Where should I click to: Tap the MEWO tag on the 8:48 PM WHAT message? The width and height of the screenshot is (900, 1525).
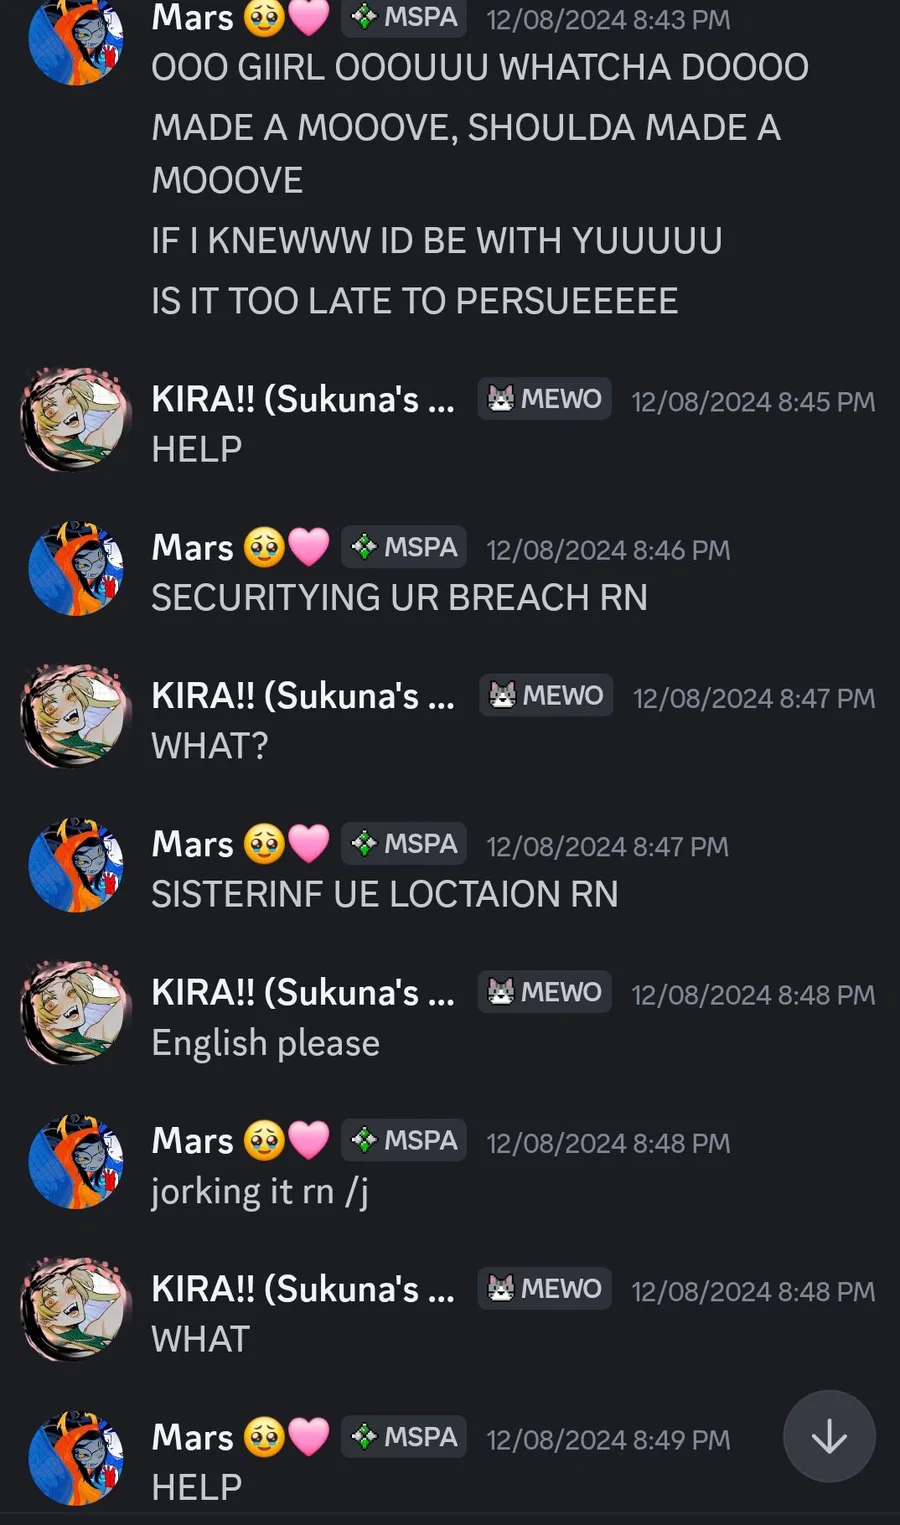[544, 1289]
